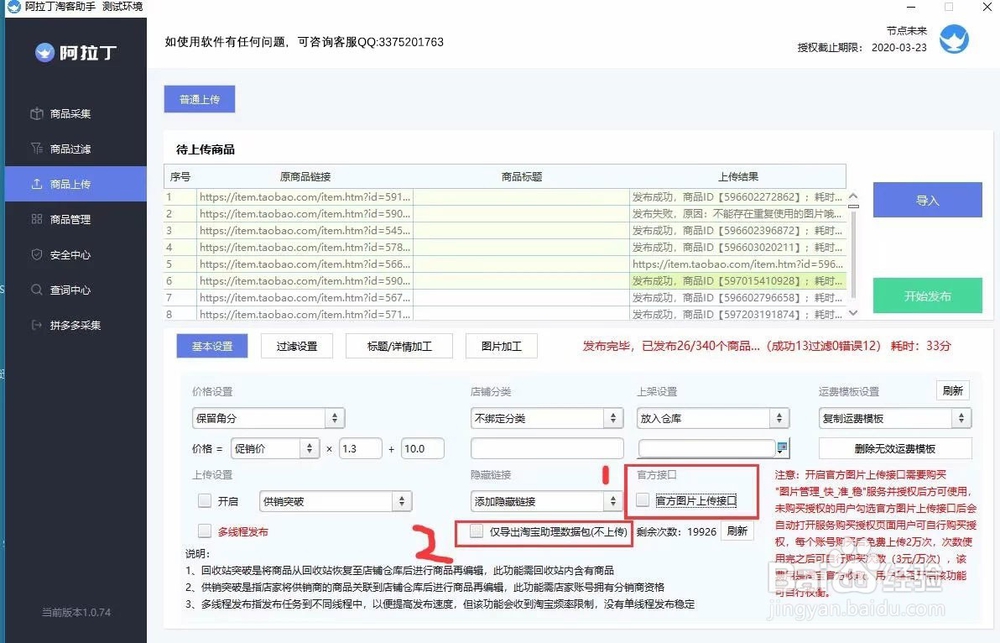Click the empty field under 店铺分类
1000x643 pixels.
point(547,448)
